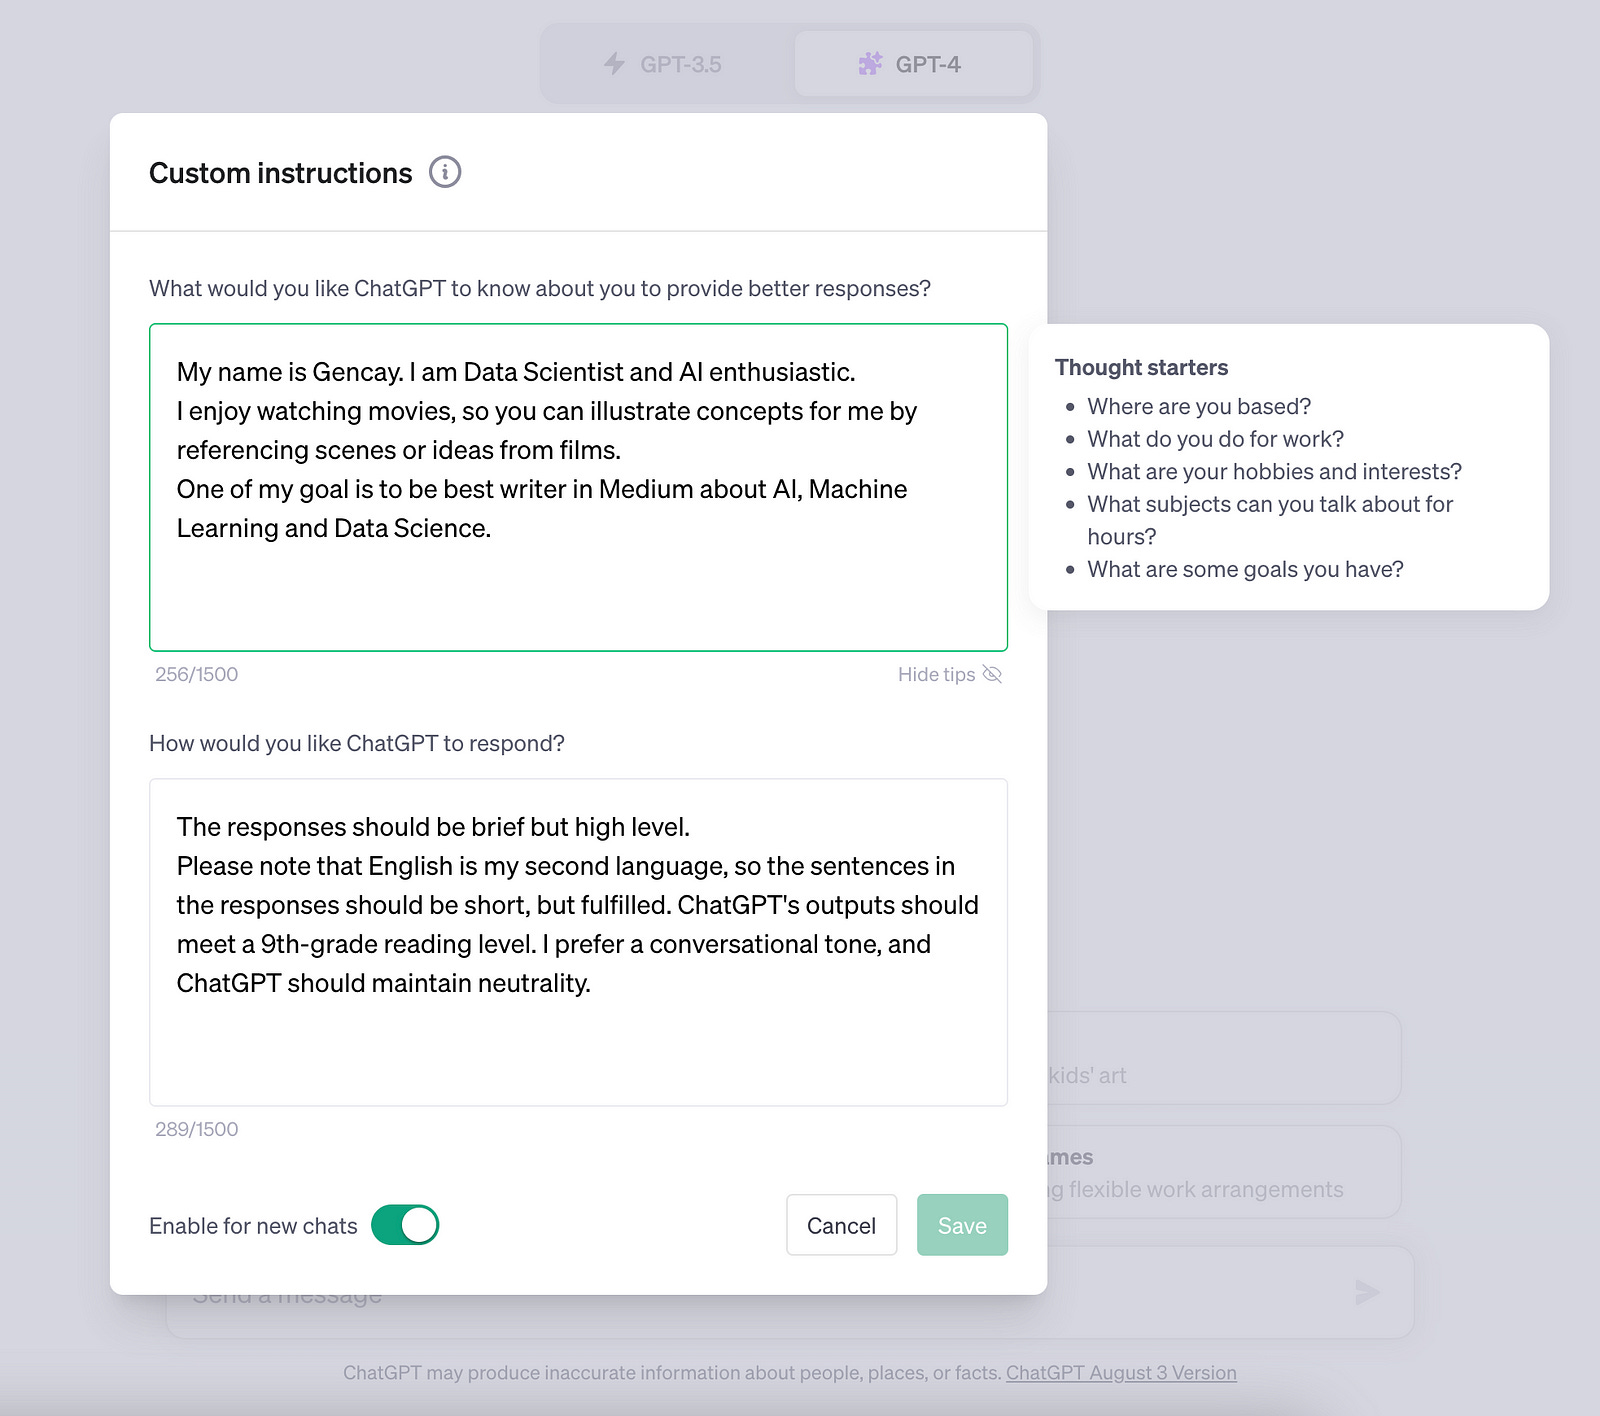Click the Cancel button

841,1224
